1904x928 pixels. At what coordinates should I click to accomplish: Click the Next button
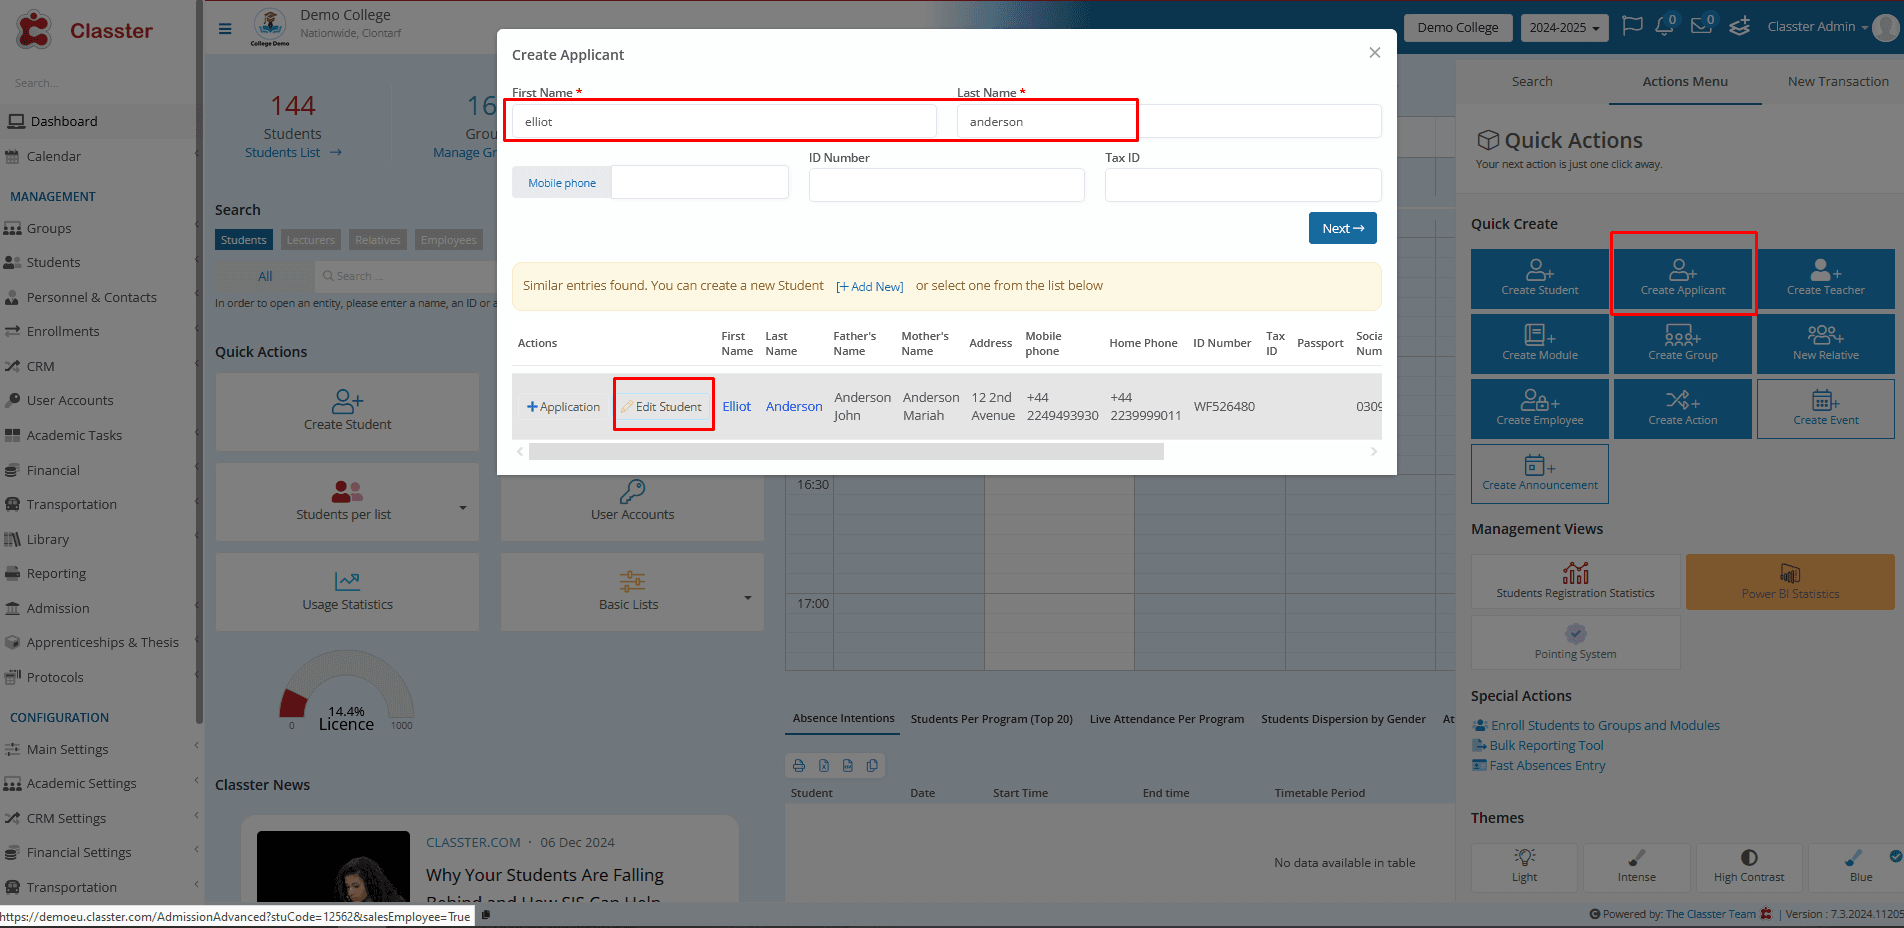pos(1342,228)
